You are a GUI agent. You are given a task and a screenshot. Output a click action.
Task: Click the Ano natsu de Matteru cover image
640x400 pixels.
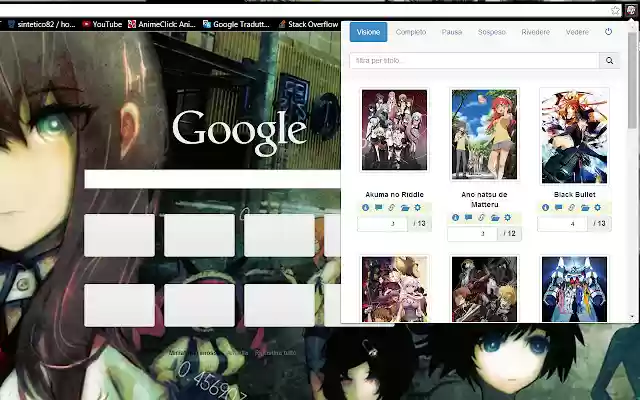point(484,135)
